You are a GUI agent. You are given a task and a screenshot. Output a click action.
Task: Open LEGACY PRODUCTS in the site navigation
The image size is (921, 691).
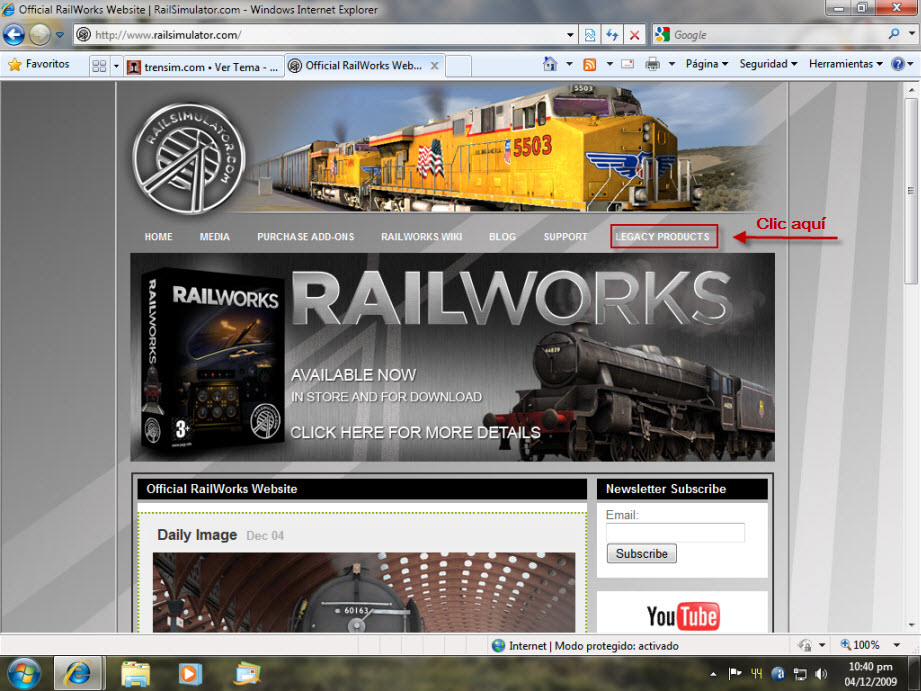click(x=662, y=237)
